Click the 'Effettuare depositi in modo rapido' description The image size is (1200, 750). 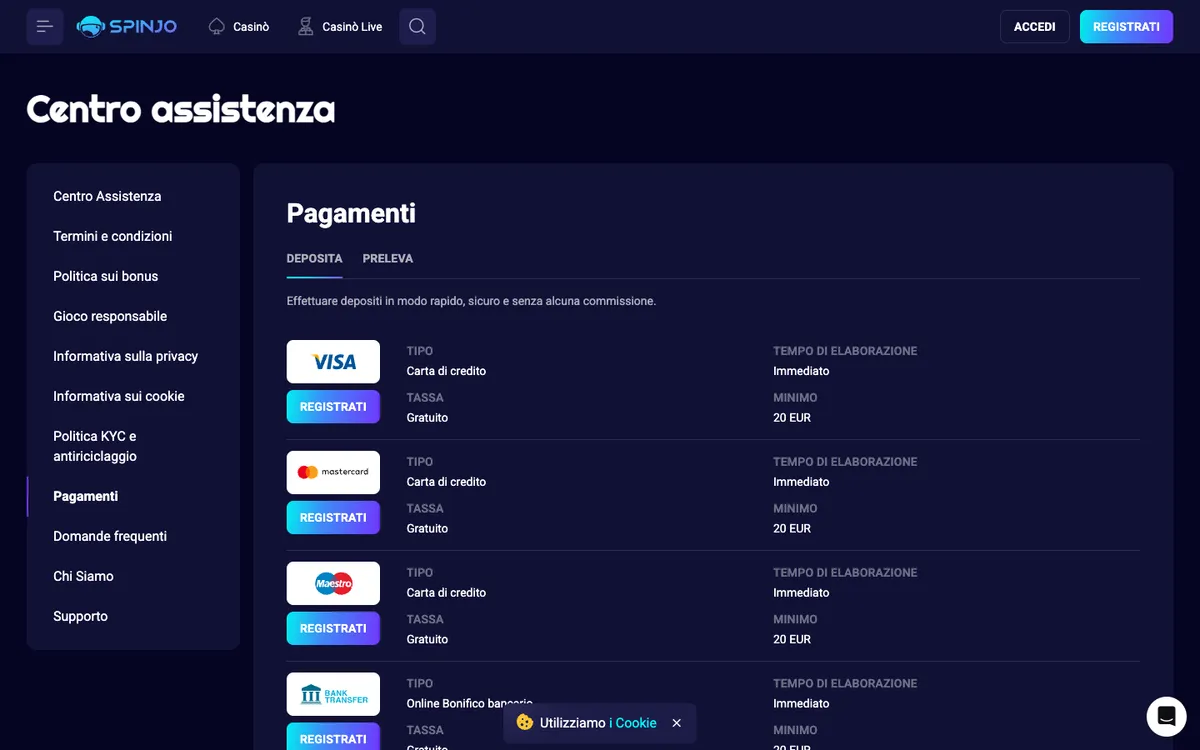[x=471, y=301]
